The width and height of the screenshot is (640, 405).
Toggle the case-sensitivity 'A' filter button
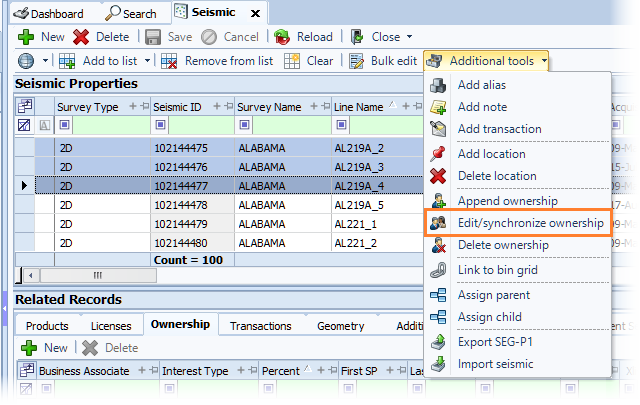click(44, 125)
